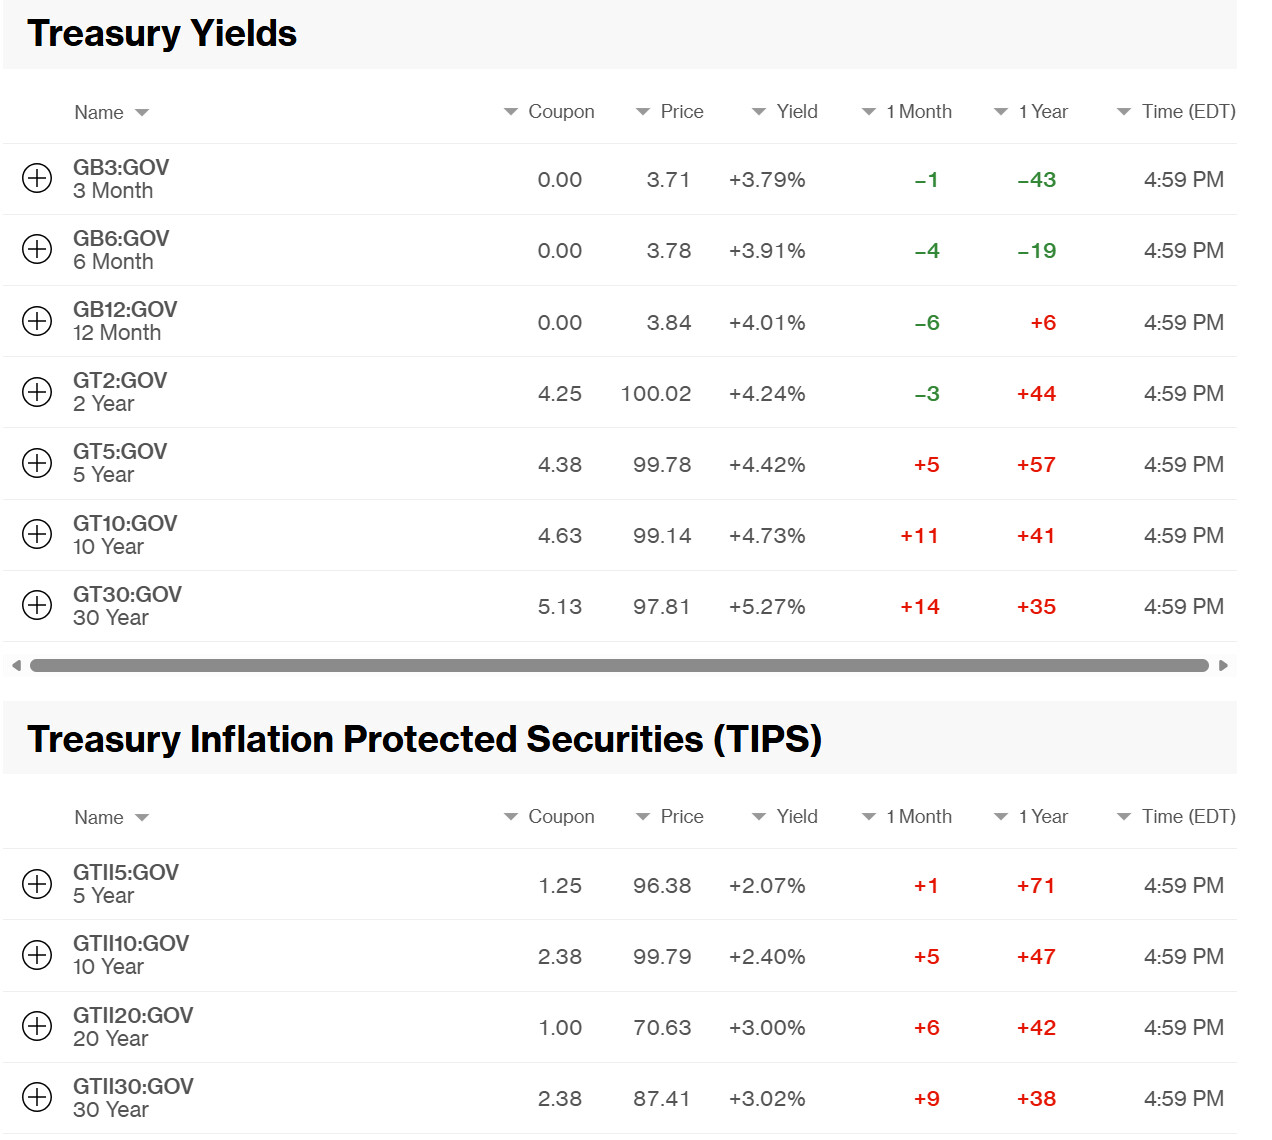
Task: Sort TIPS table by Yield column
Action: (785, 817)
